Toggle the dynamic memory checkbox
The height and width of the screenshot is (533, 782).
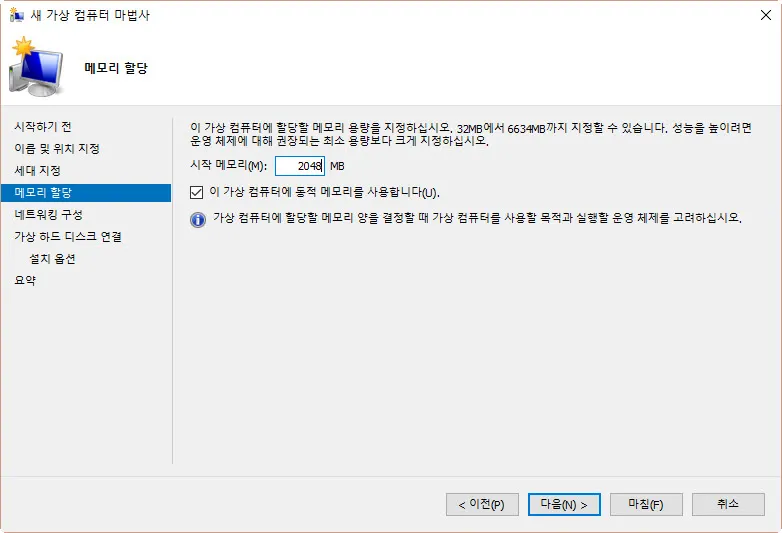[196, 192]
